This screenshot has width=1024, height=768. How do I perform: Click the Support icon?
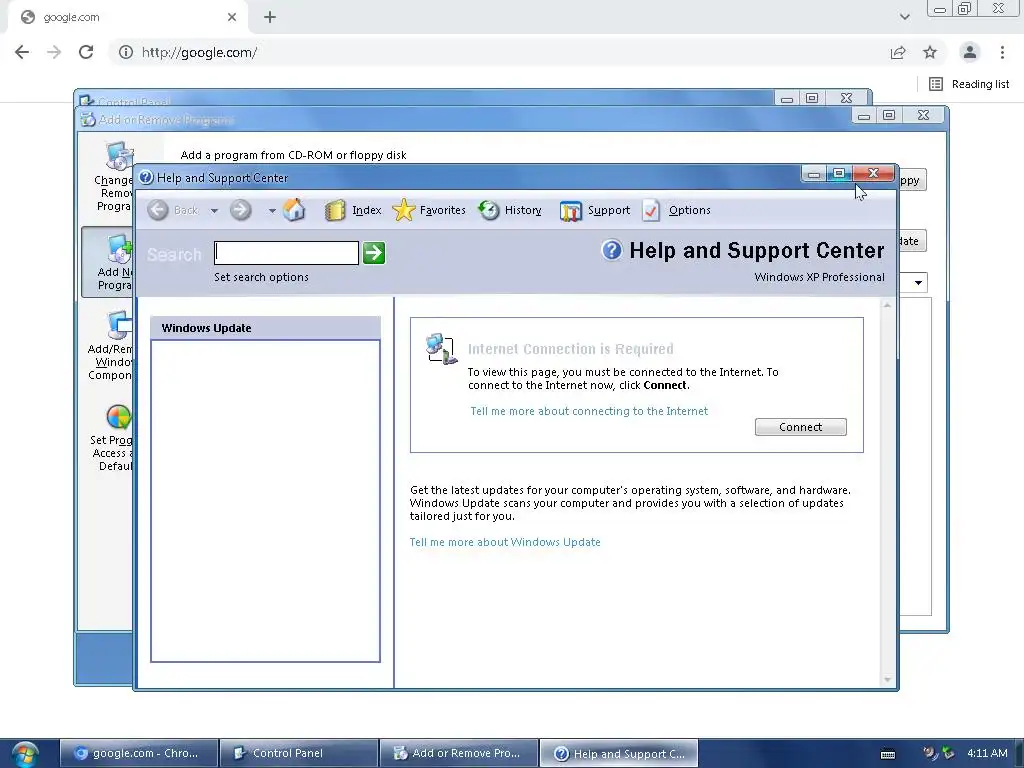[570, 211]
